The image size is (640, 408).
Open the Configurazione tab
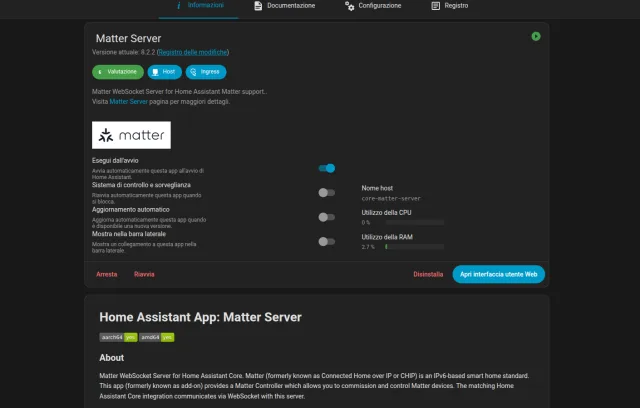373,6
